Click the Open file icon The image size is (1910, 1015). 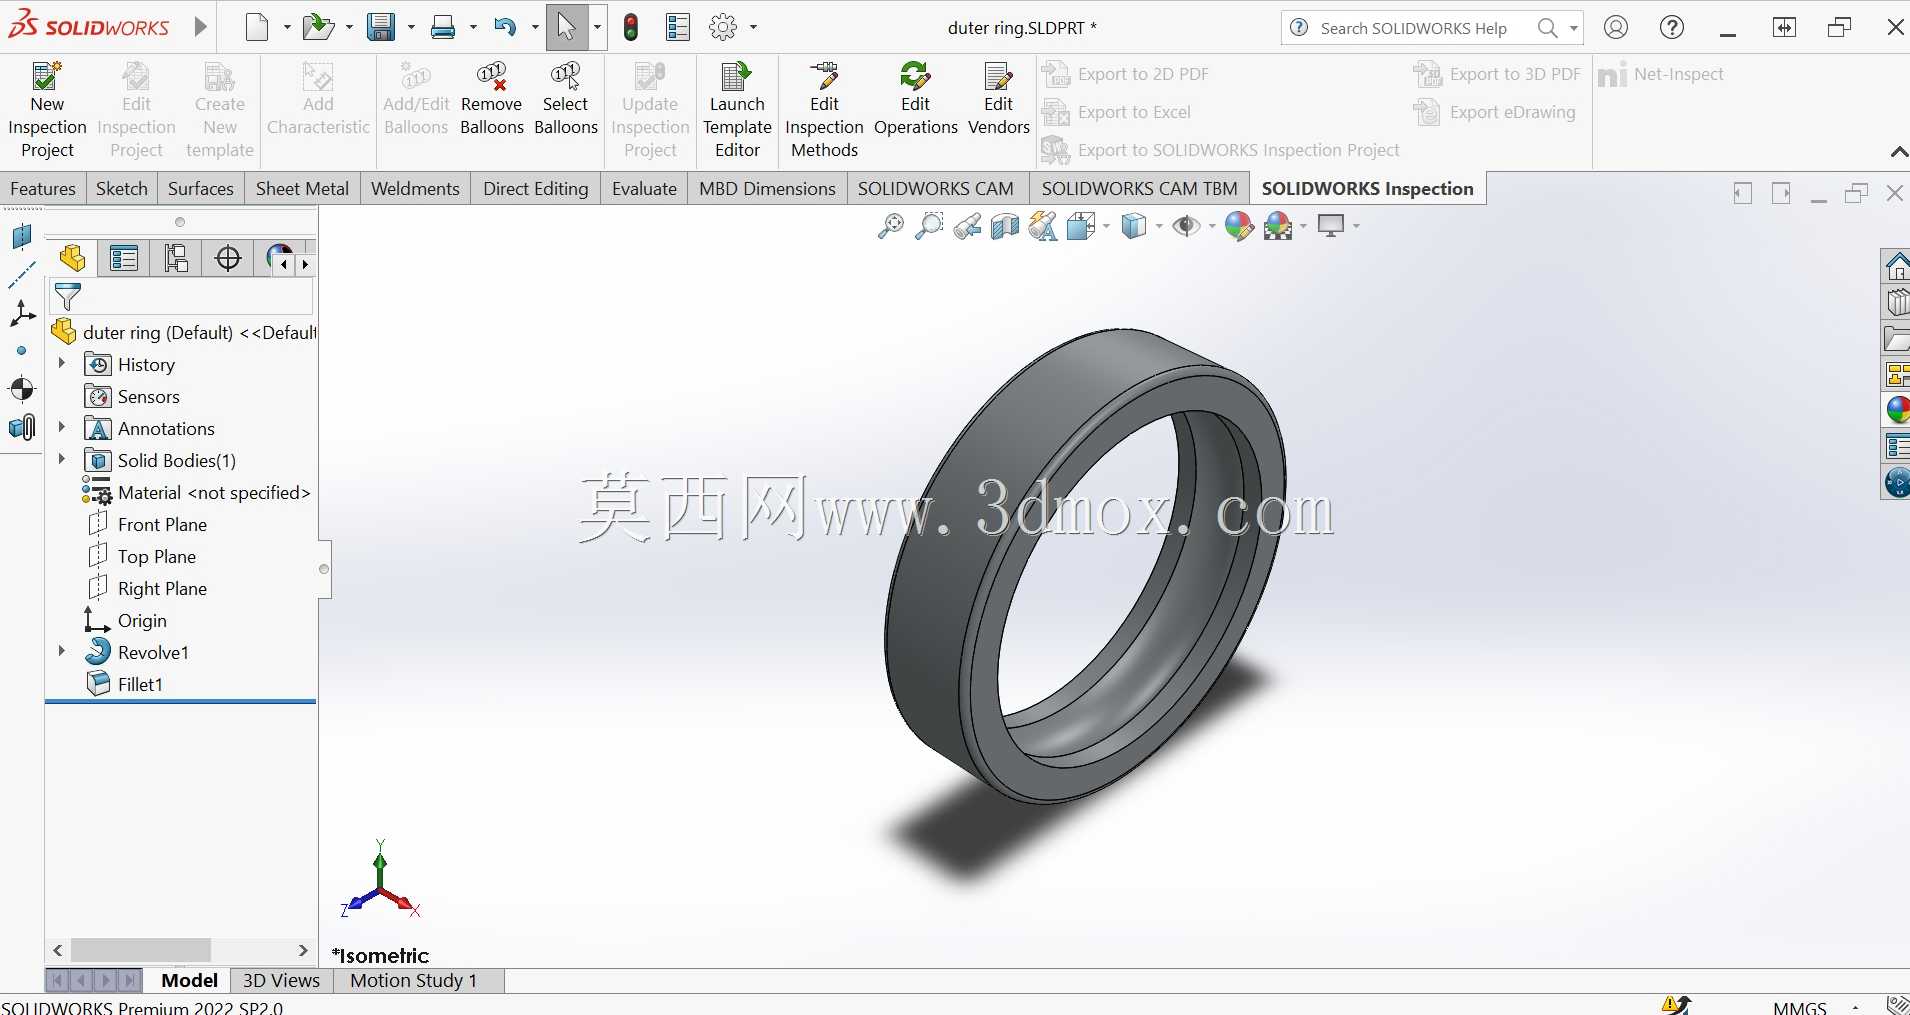coord(318,27)
